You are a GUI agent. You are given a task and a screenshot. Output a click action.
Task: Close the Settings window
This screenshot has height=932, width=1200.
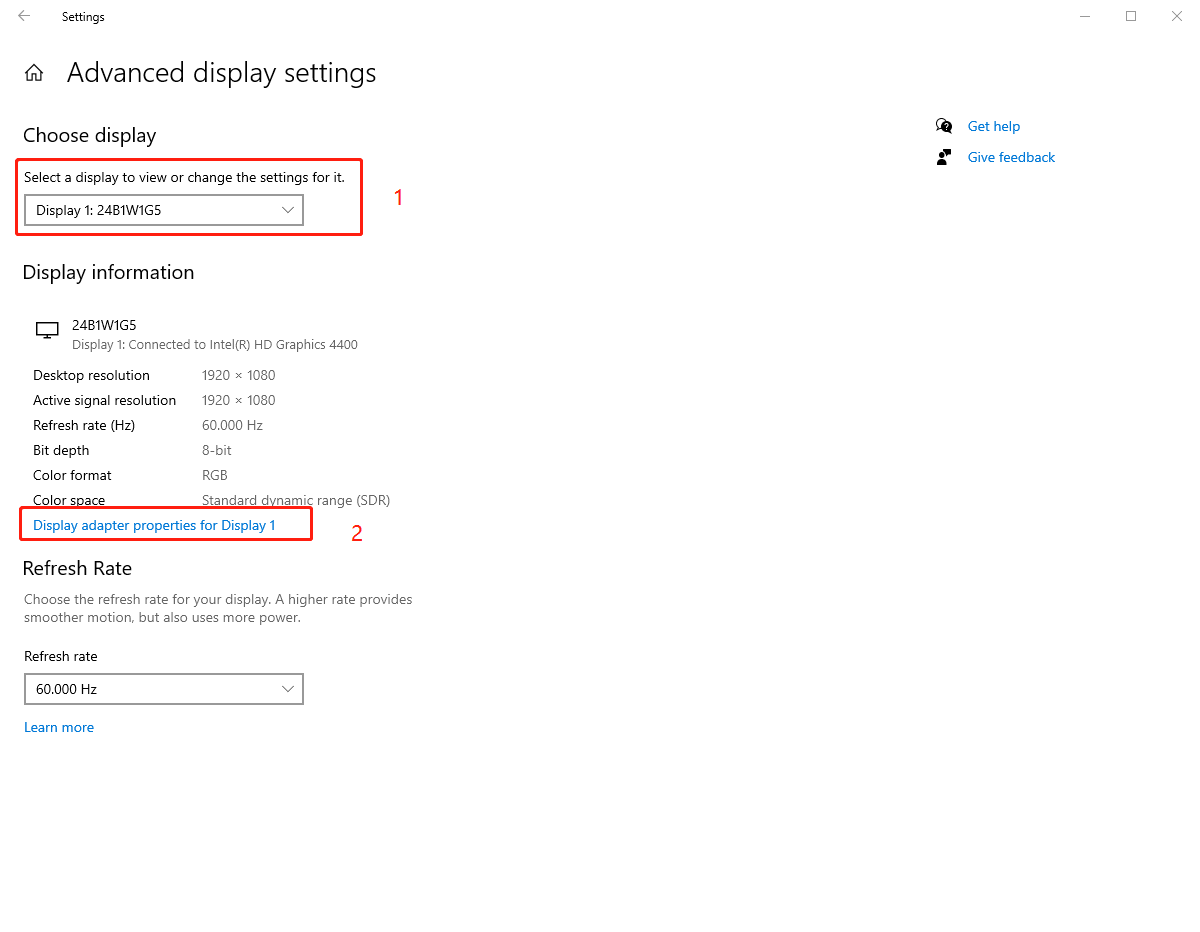(1176, 16)
